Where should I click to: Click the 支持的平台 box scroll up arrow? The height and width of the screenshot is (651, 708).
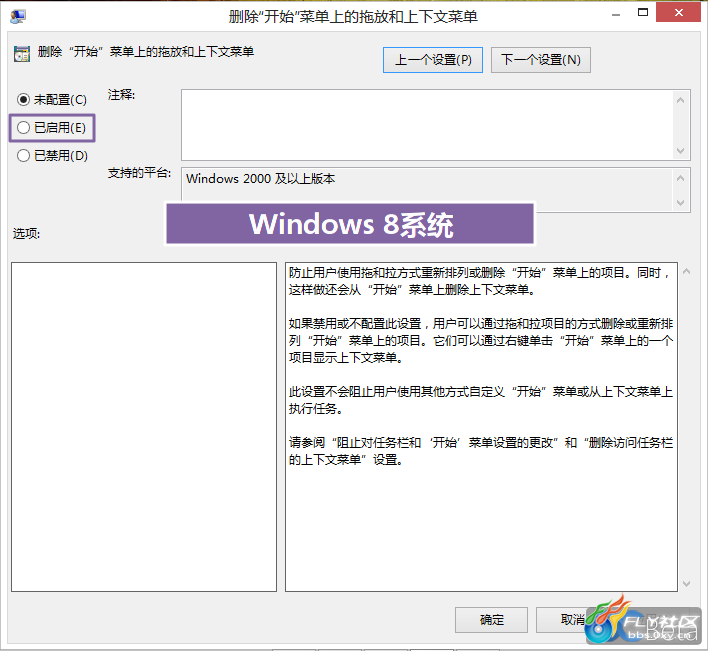[x=680, y=178]
